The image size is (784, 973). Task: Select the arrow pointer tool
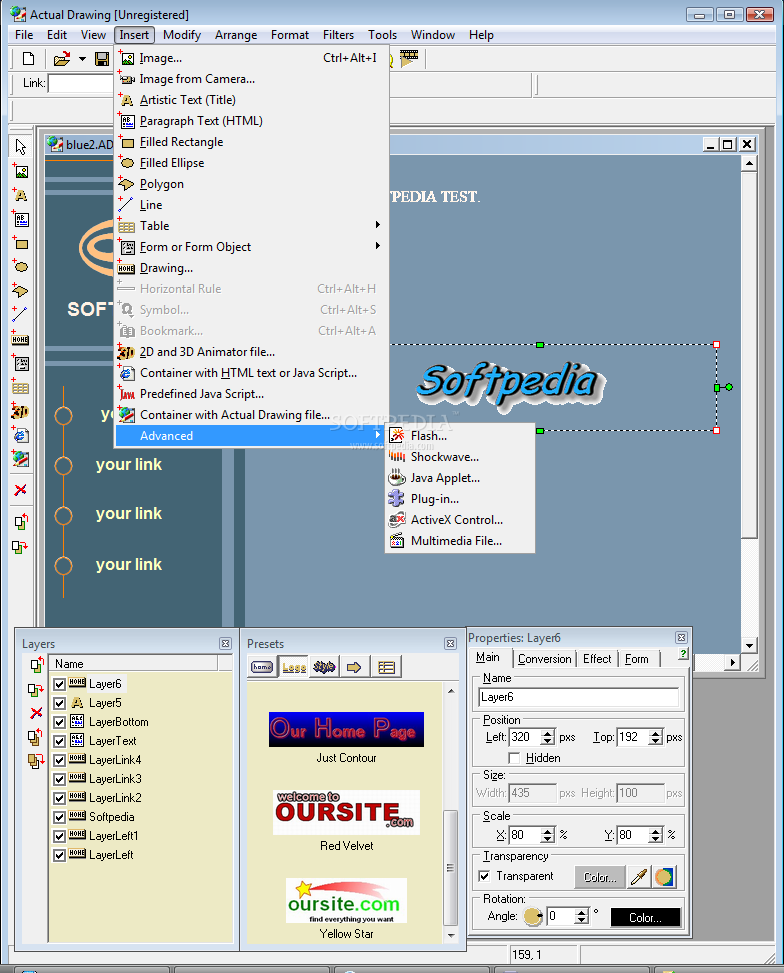(20, 147)
